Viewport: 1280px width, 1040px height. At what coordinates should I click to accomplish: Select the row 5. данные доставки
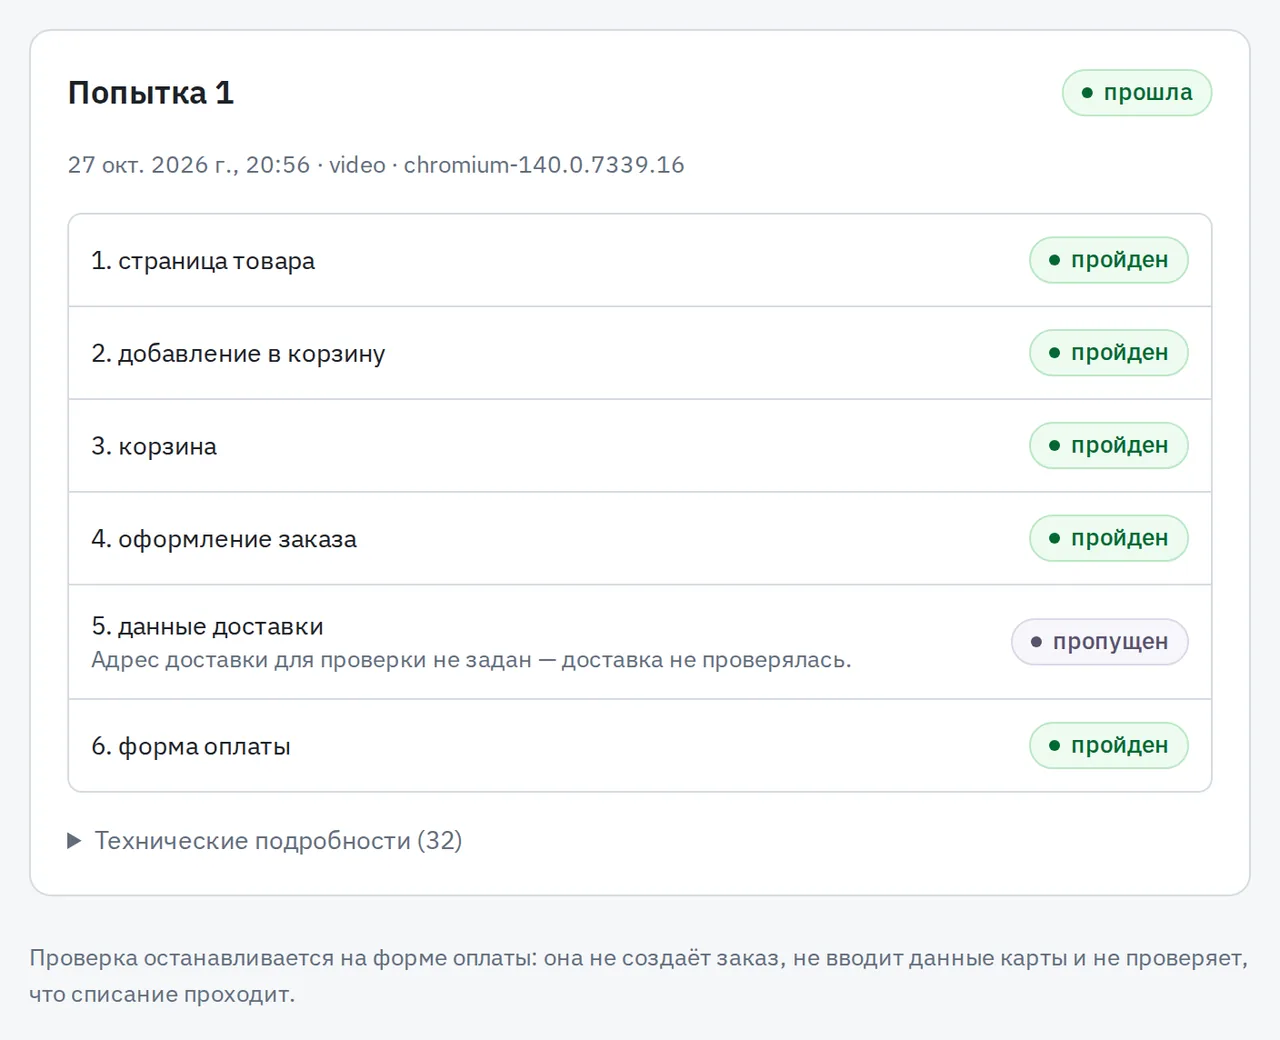click(x=640, y=642)
